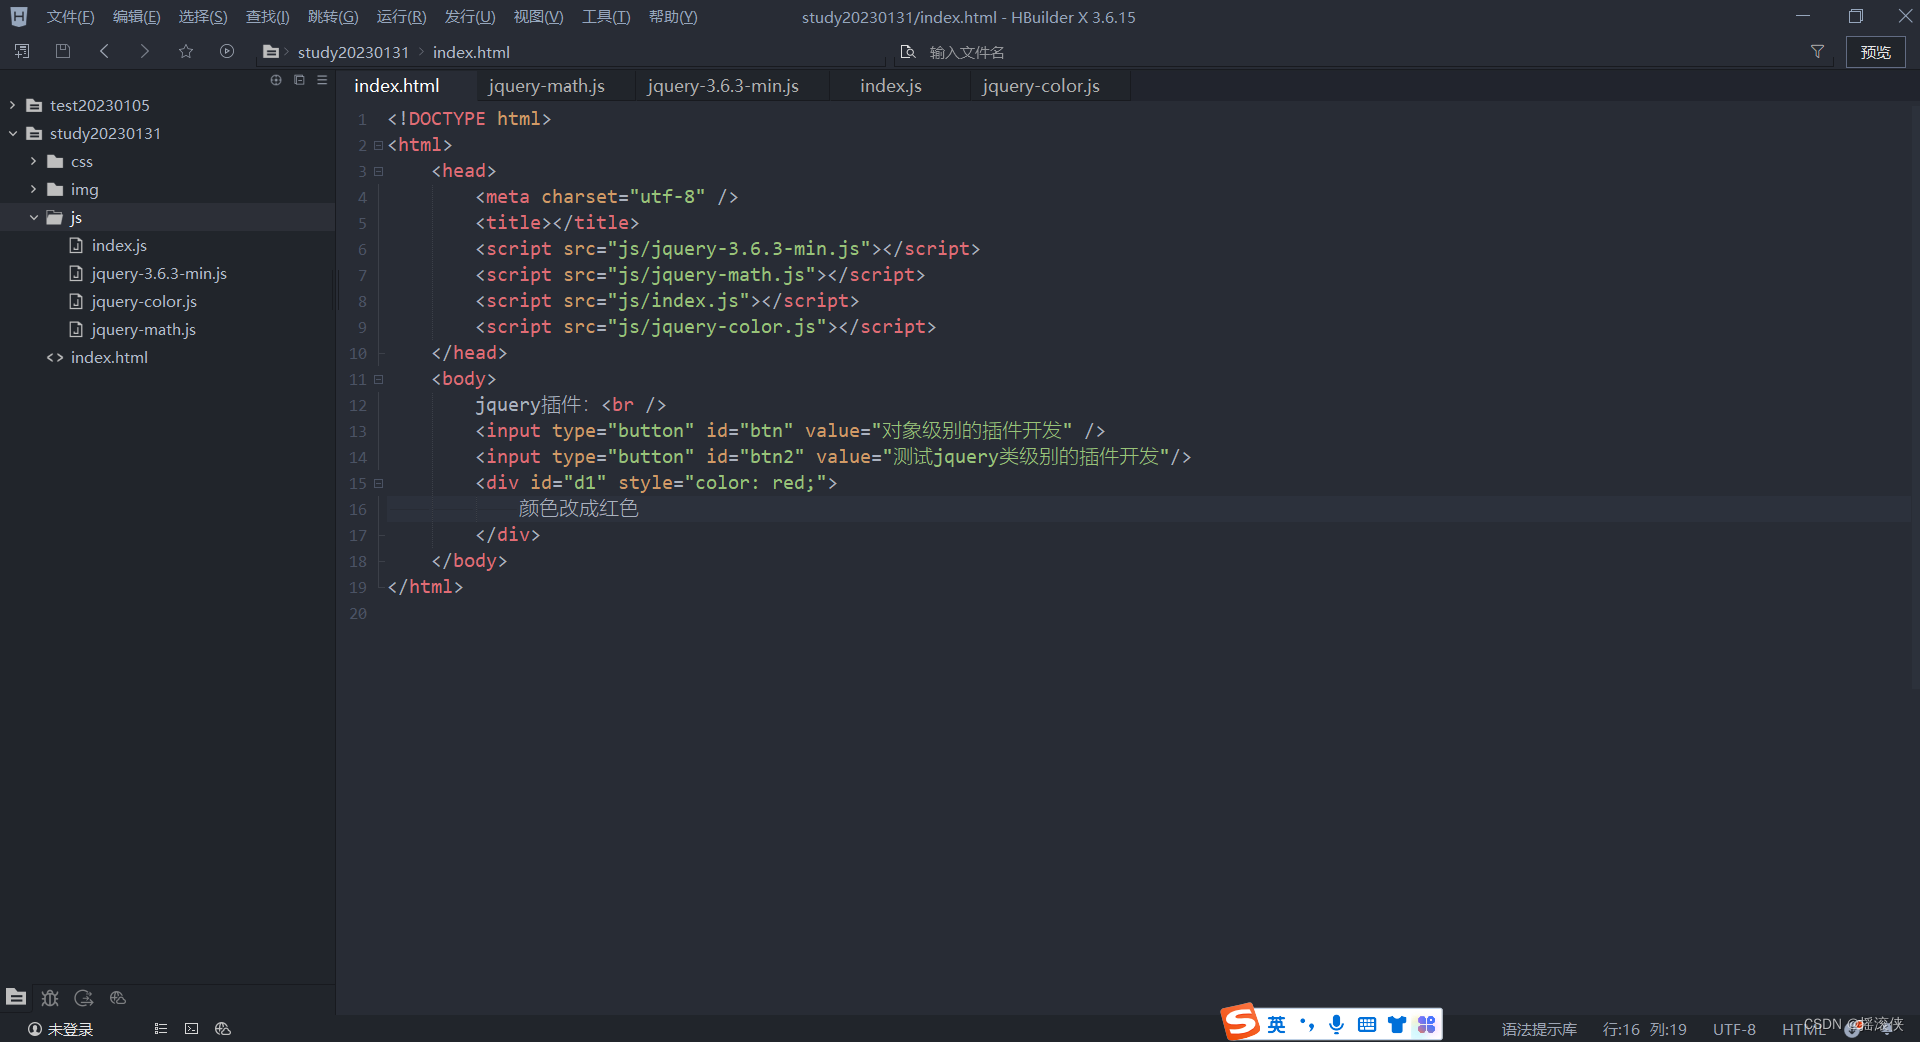Click the Sogou voice input microphone icon
This screenshot has height=1042, width=1920.
(x=1337, y=1024)
